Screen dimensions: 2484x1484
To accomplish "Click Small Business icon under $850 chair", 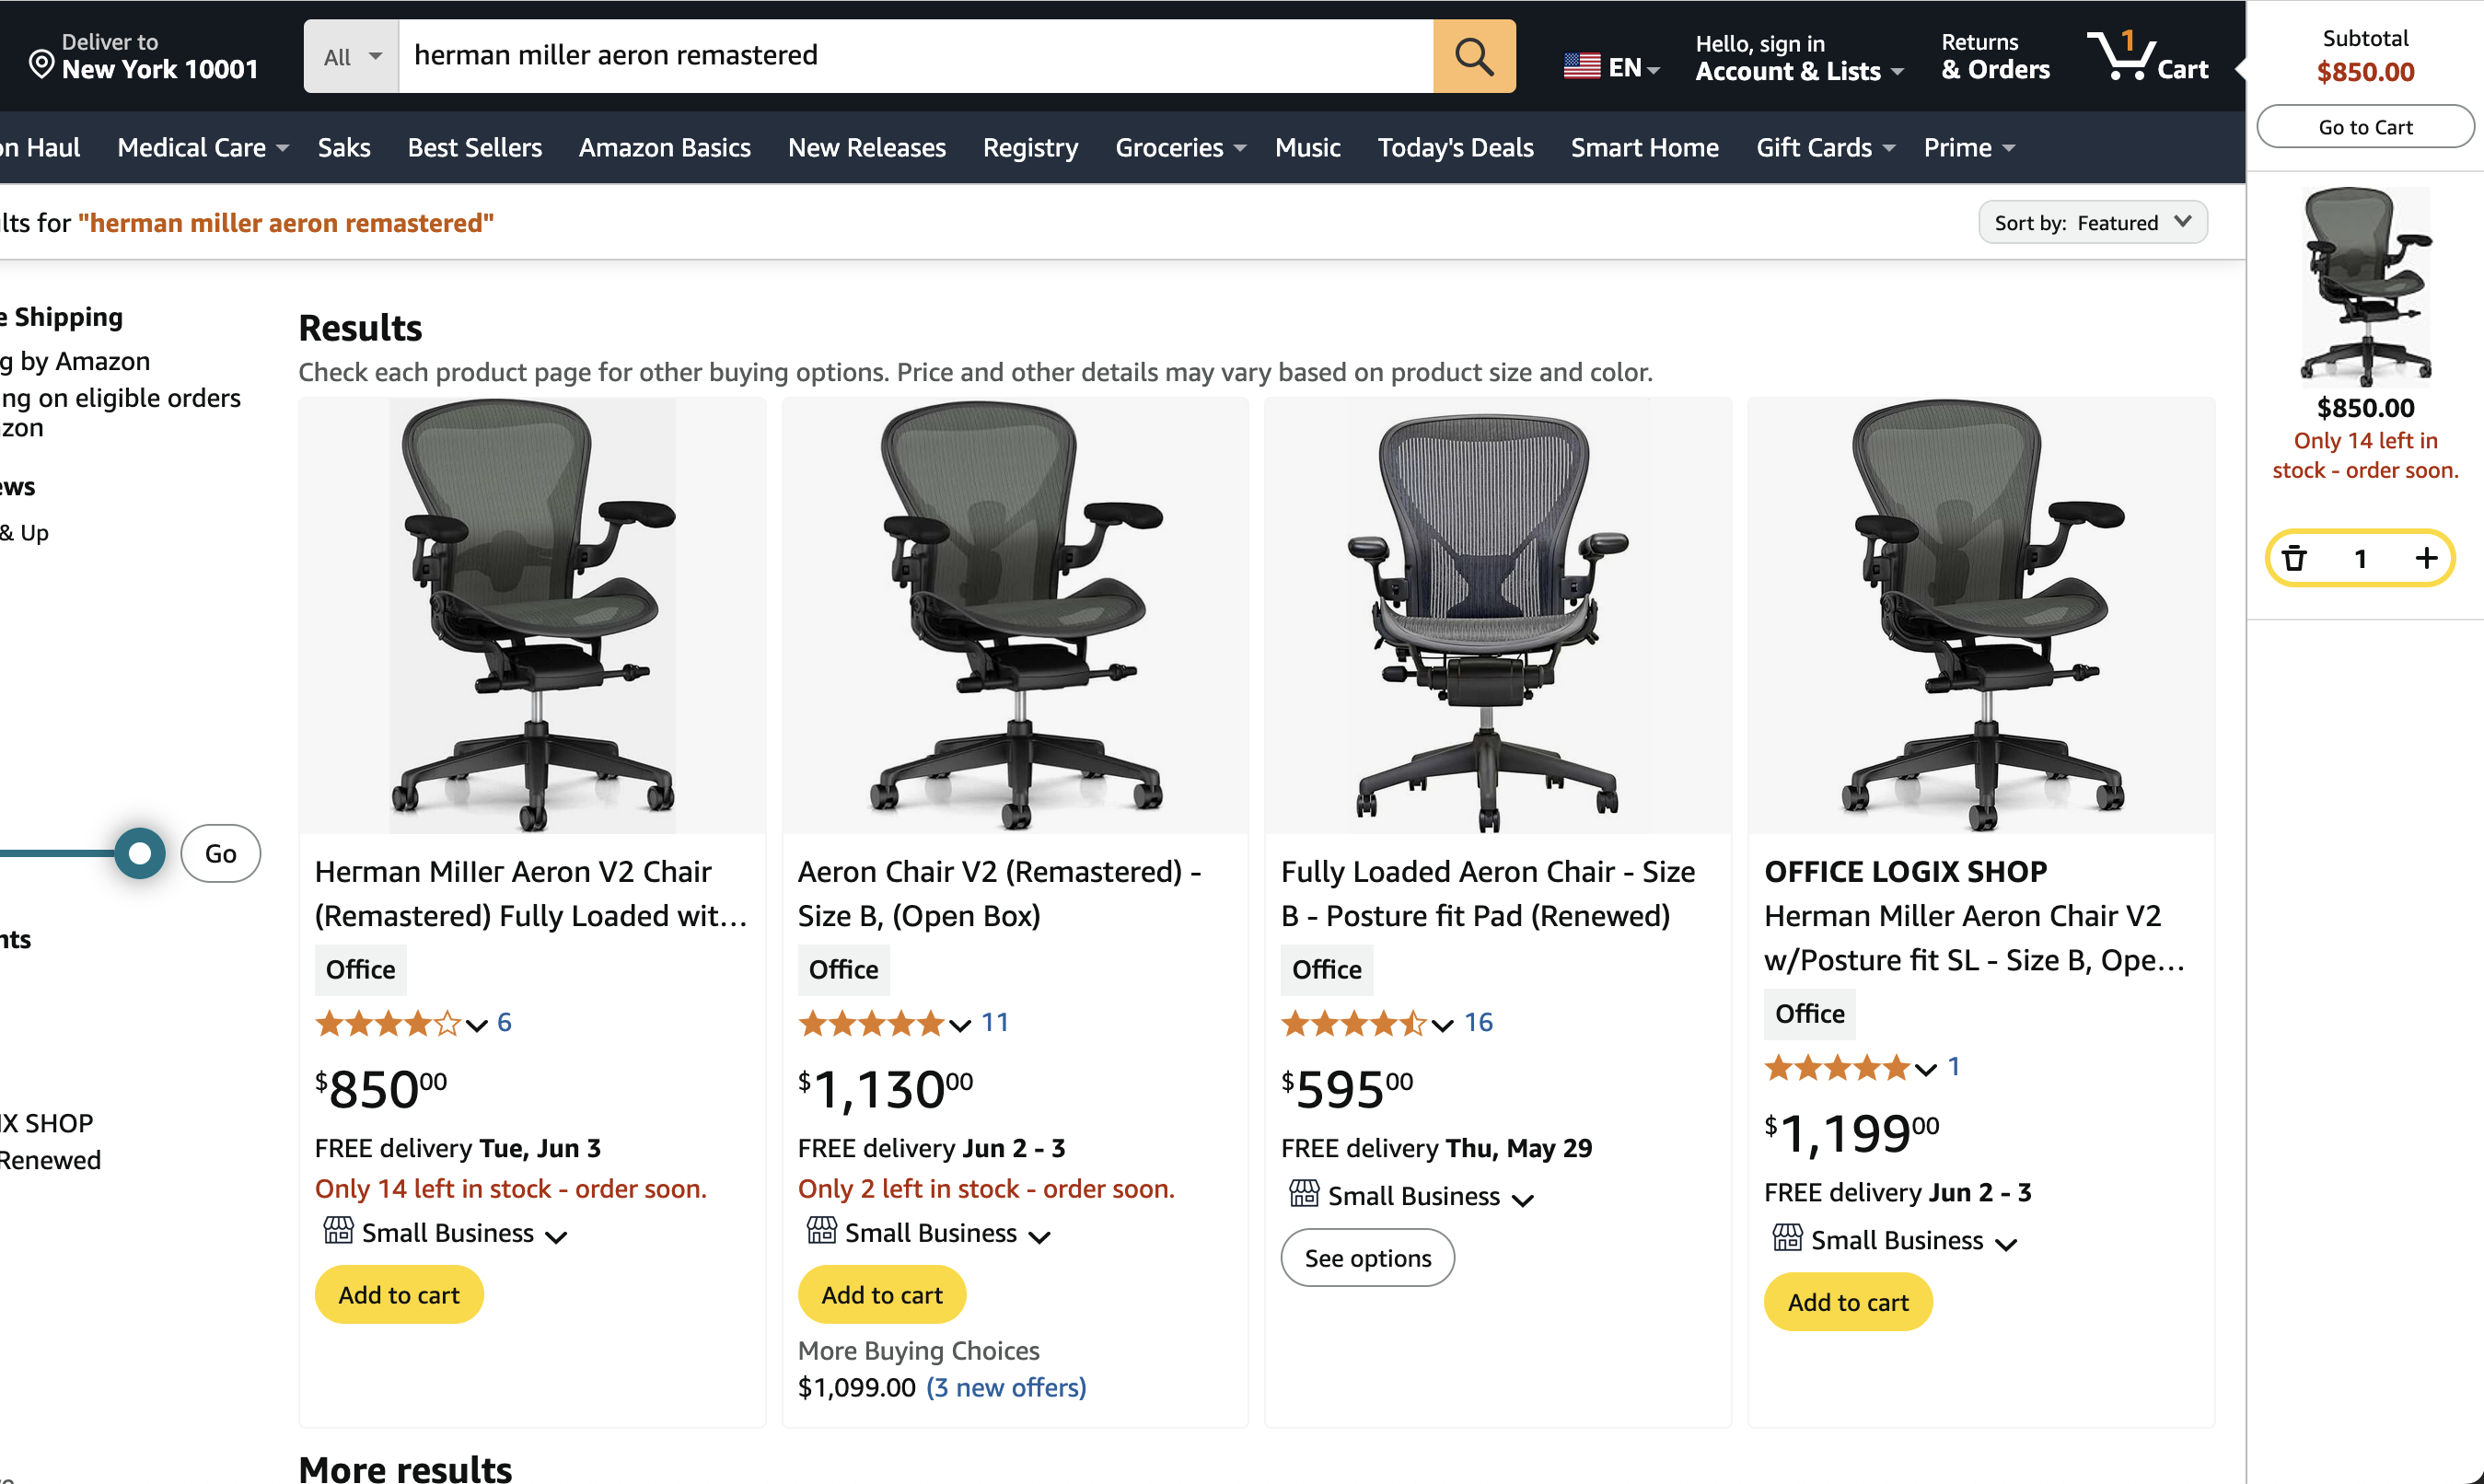I will point(338,1231).
